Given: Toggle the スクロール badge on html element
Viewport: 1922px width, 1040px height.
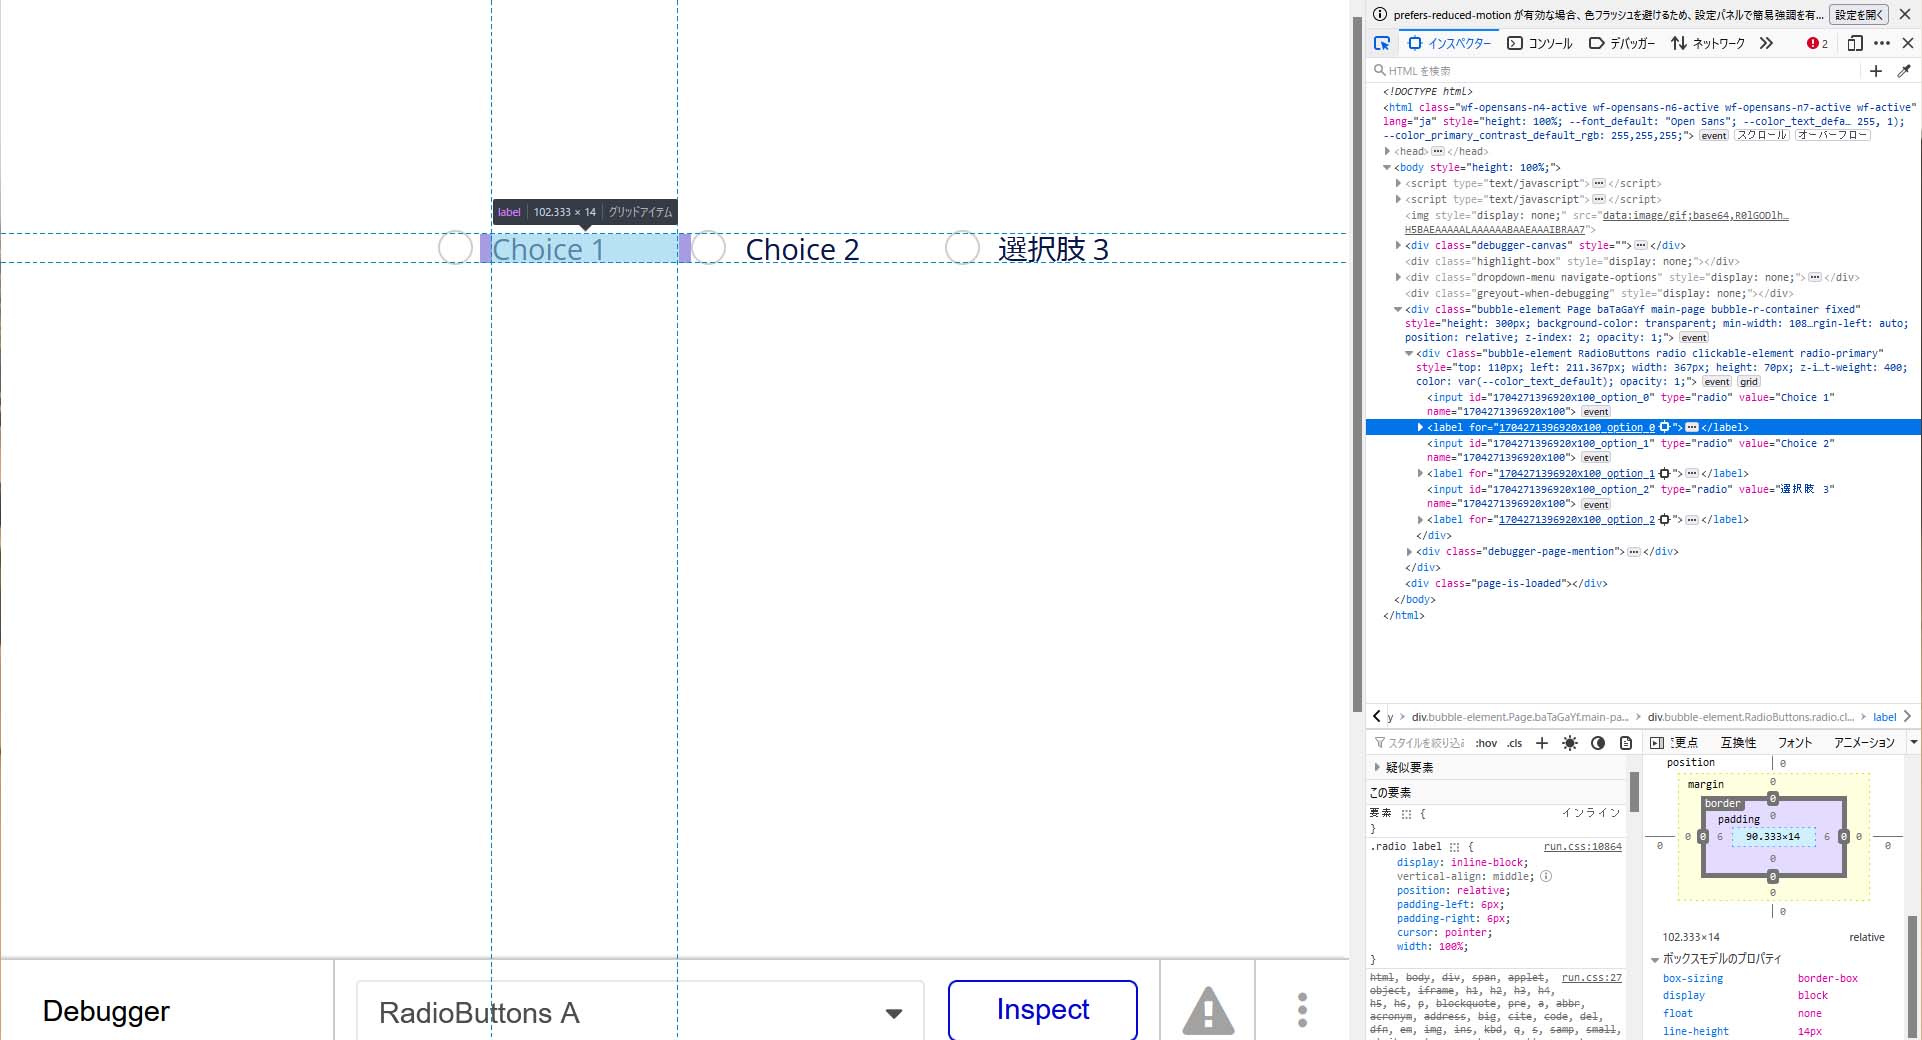Looking at the screenshot, I should pyautogui.click(x=1761, y=135).
